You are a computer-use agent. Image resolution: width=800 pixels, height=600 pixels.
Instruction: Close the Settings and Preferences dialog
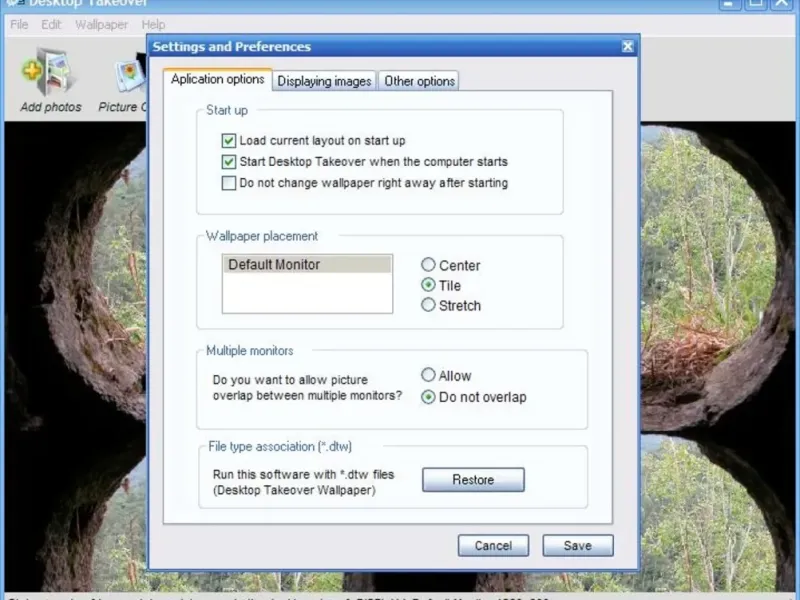tap(628, 46)
